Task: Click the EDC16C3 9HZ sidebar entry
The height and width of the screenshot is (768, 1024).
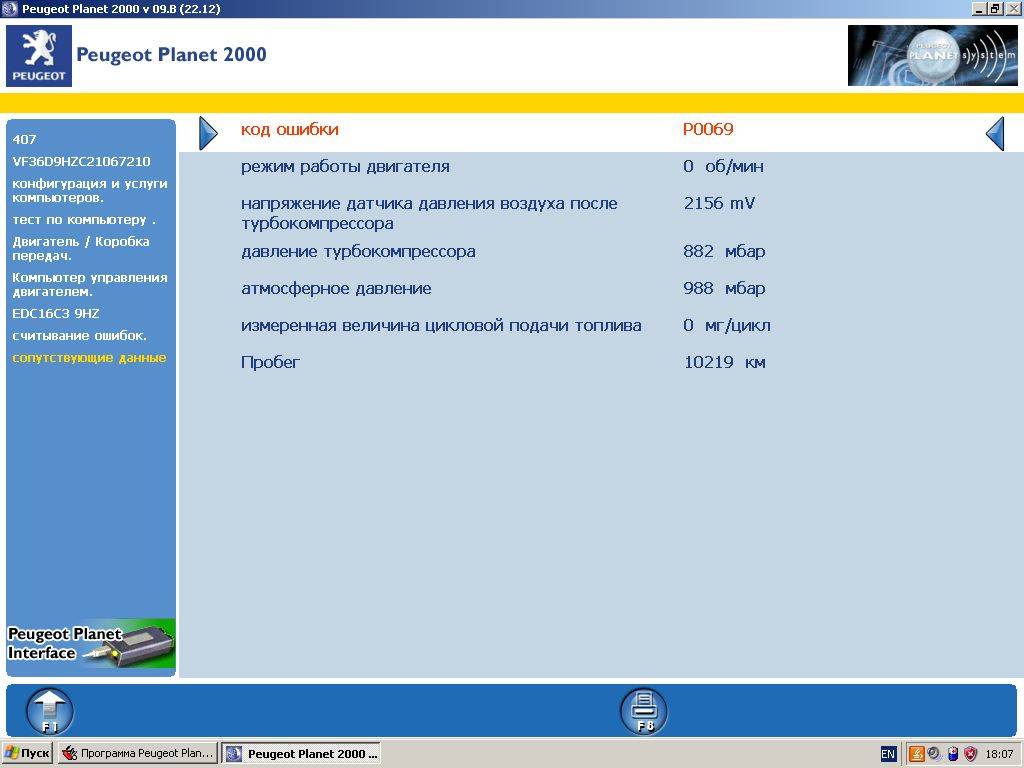Action: (x=56, y=314)
